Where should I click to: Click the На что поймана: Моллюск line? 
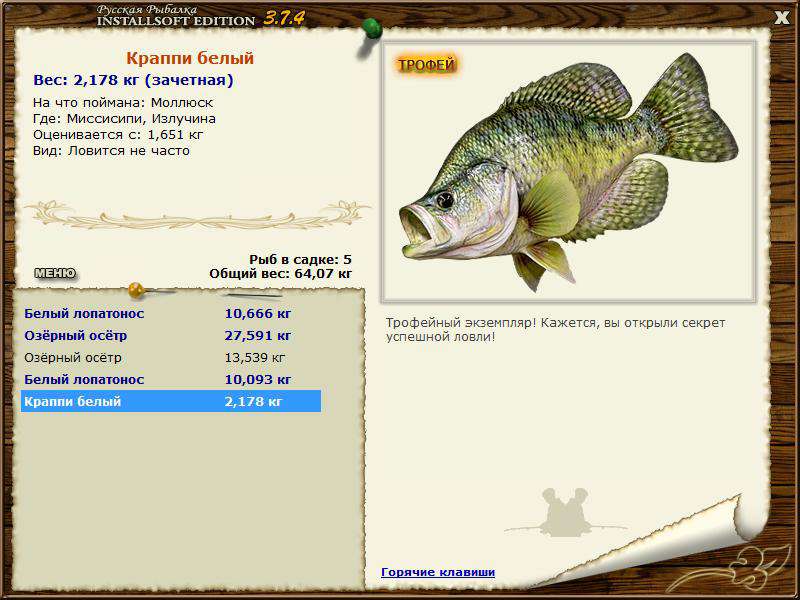[123, 103]
